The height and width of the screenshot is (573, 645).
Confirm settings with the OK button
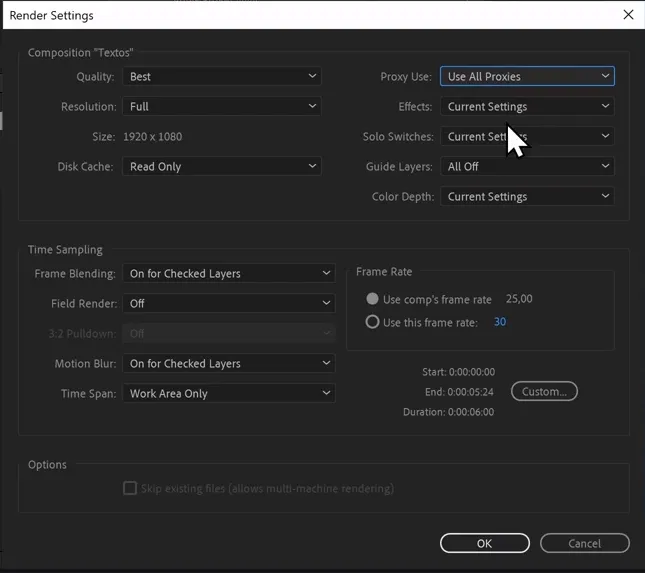click(x=484, y=544)
